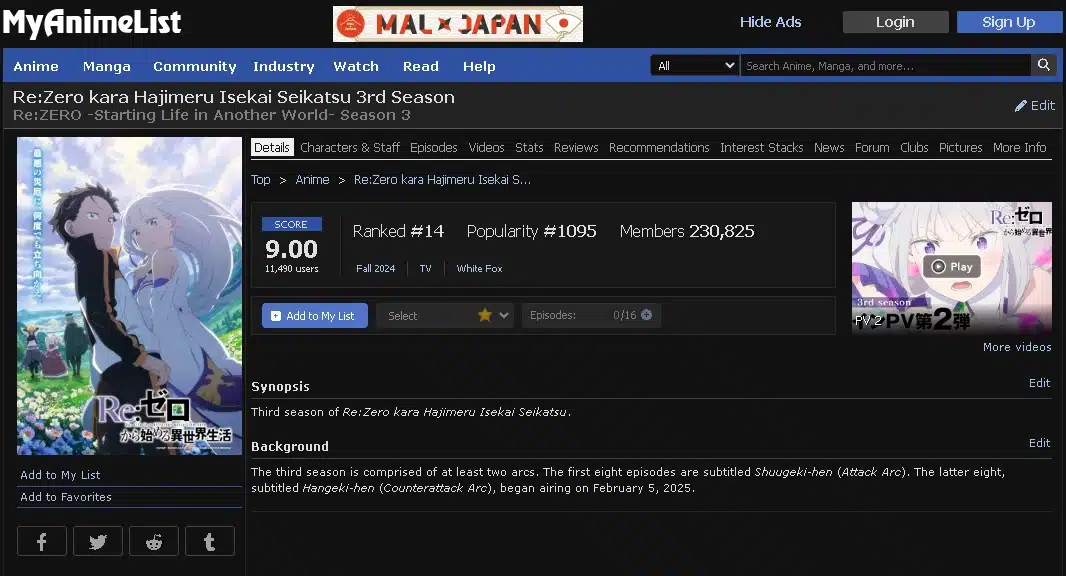Share the page on Reddit
The width and height of the screenshot is (1066, 576).
point(154,541)
